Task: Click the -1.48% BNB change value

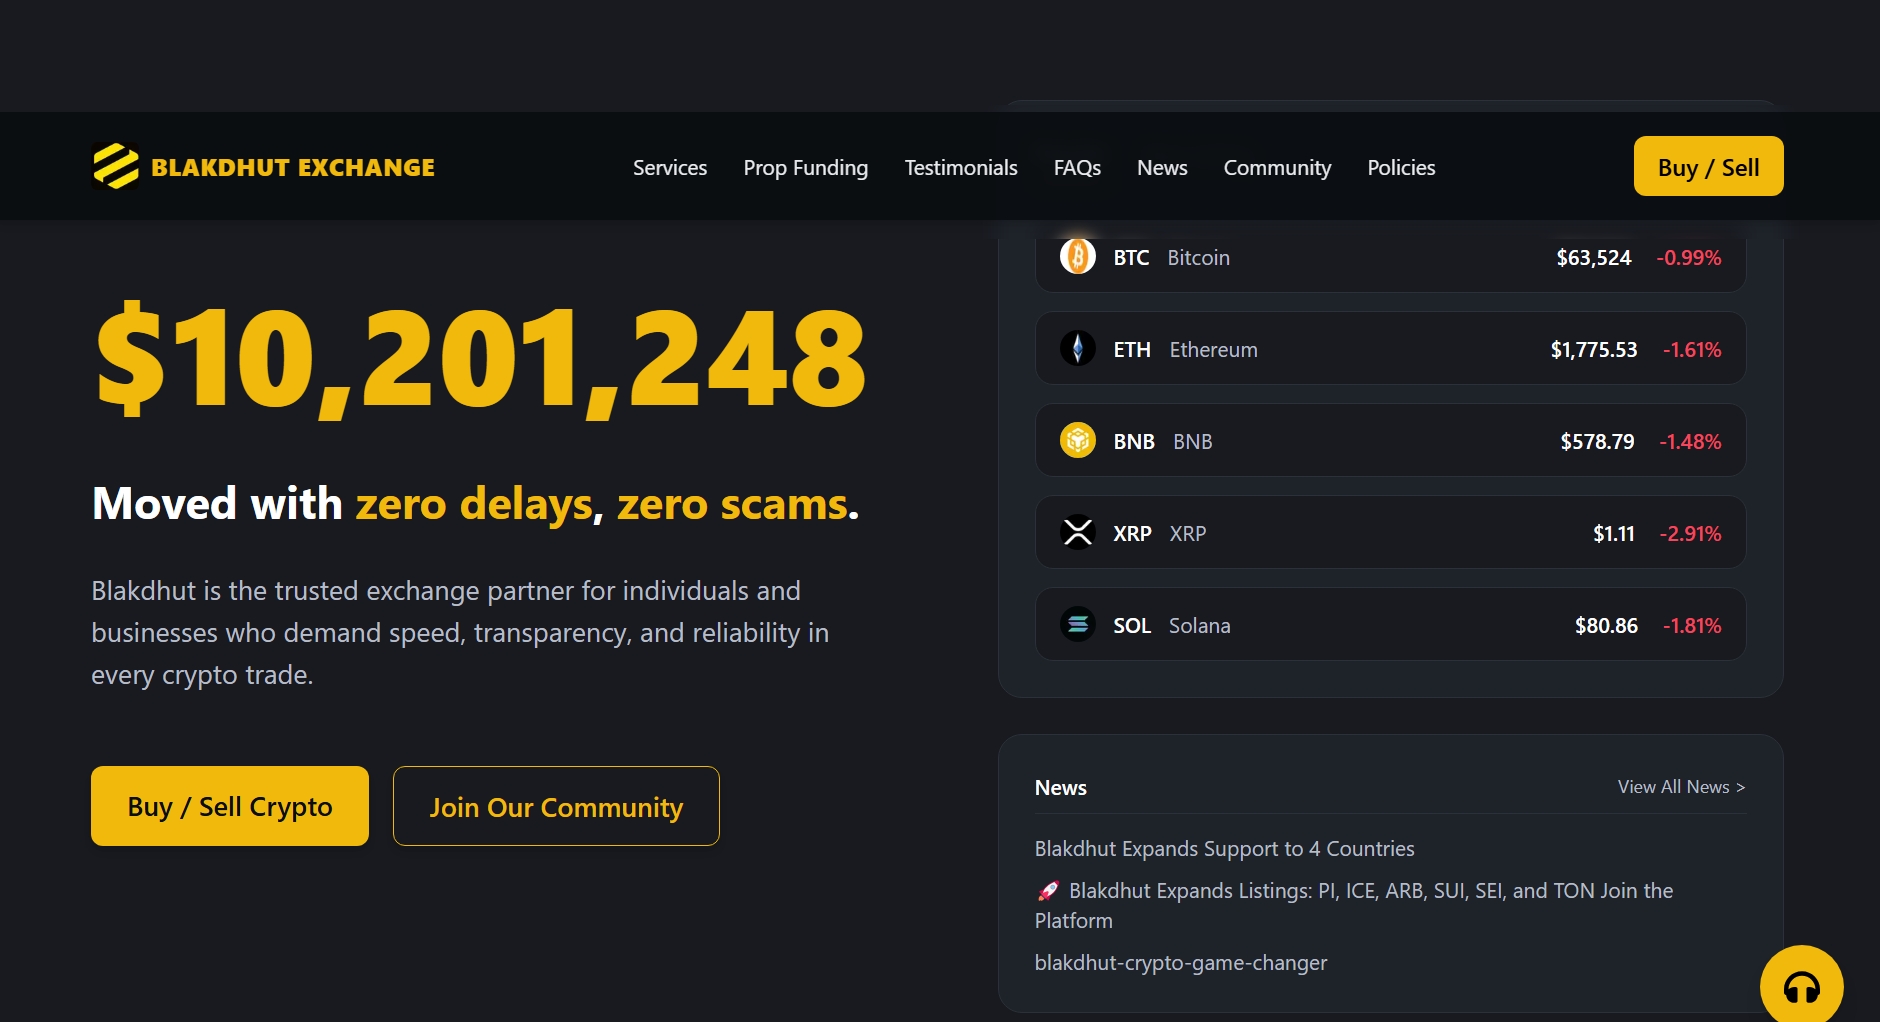Action: coord(1690,442)
